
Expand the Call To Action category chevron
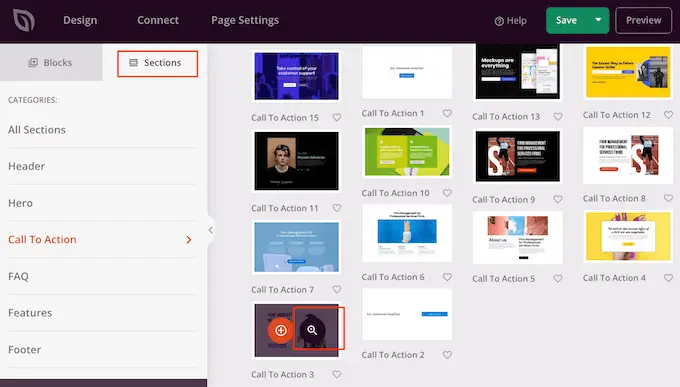pos(189,239)
